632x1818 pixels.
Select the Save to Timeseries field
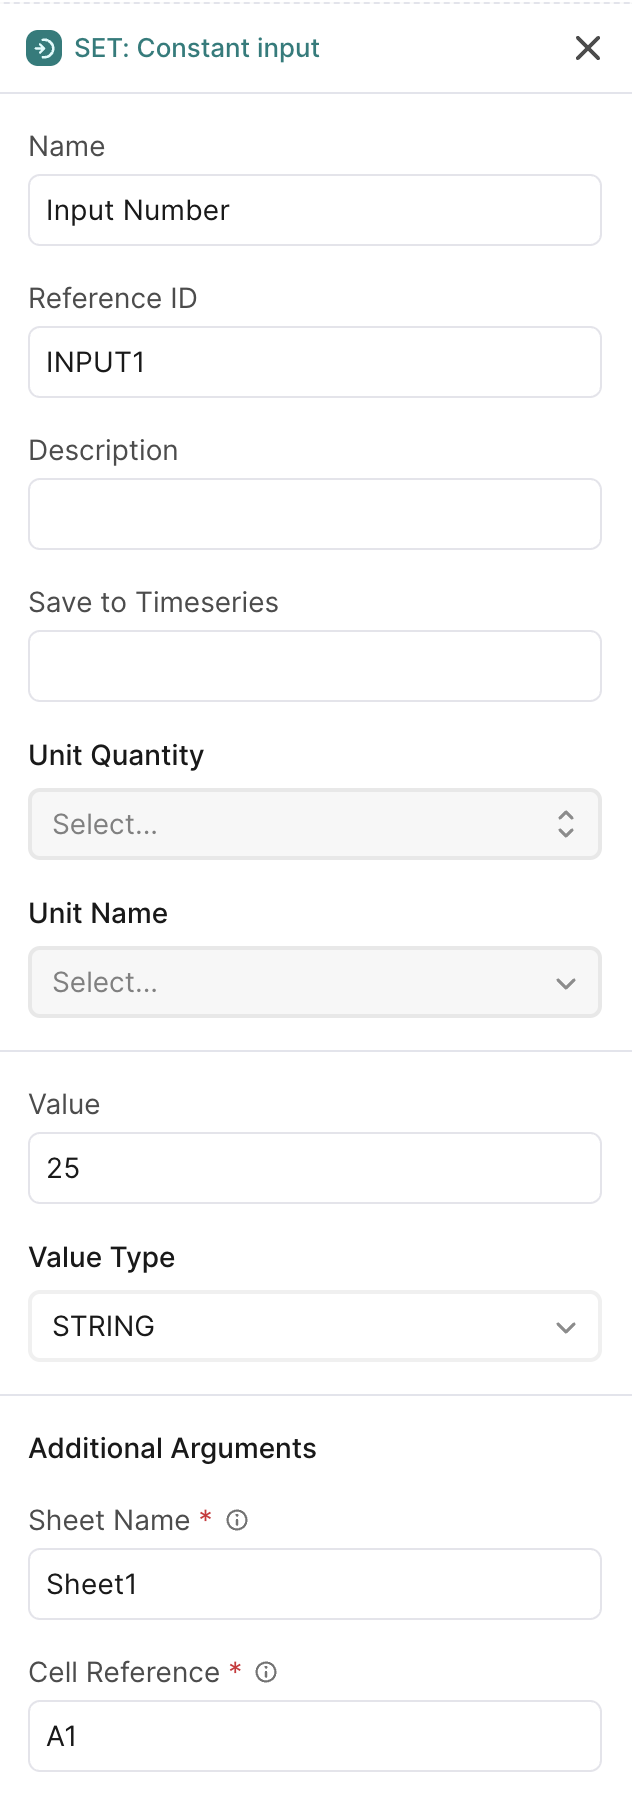pos(315,666)
